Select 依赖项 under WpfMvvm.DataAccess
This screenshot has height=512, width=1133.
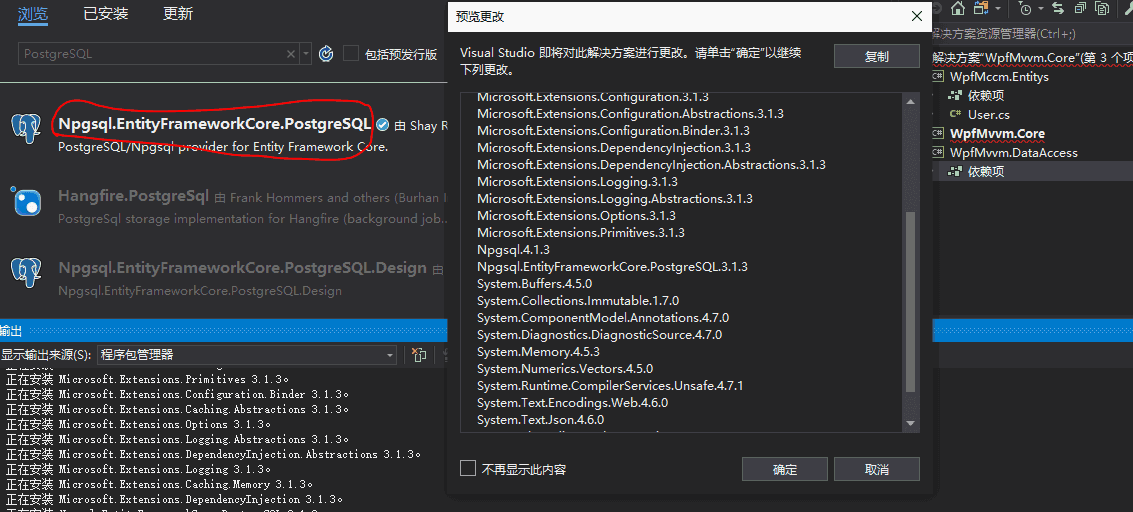point(986,171)
